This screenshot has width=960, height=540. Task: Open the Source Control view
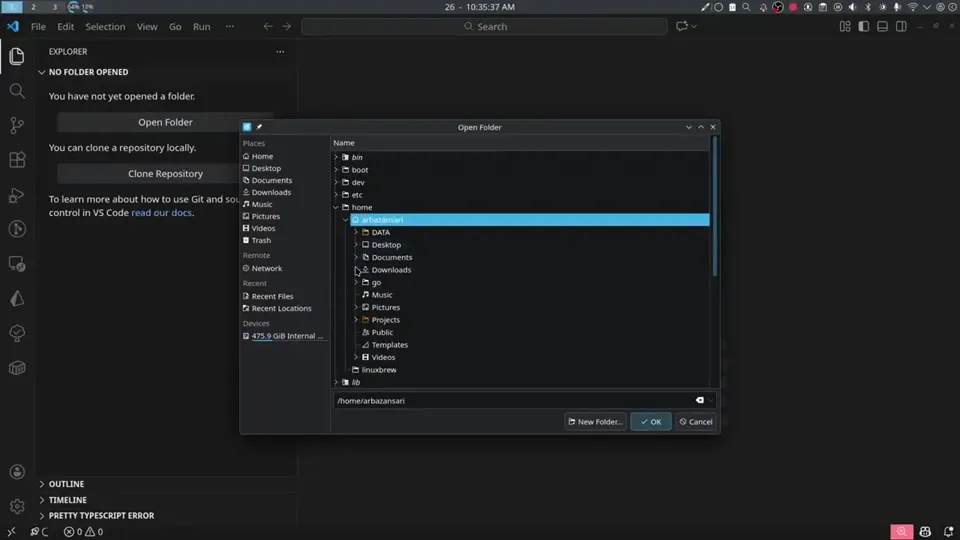17,126
